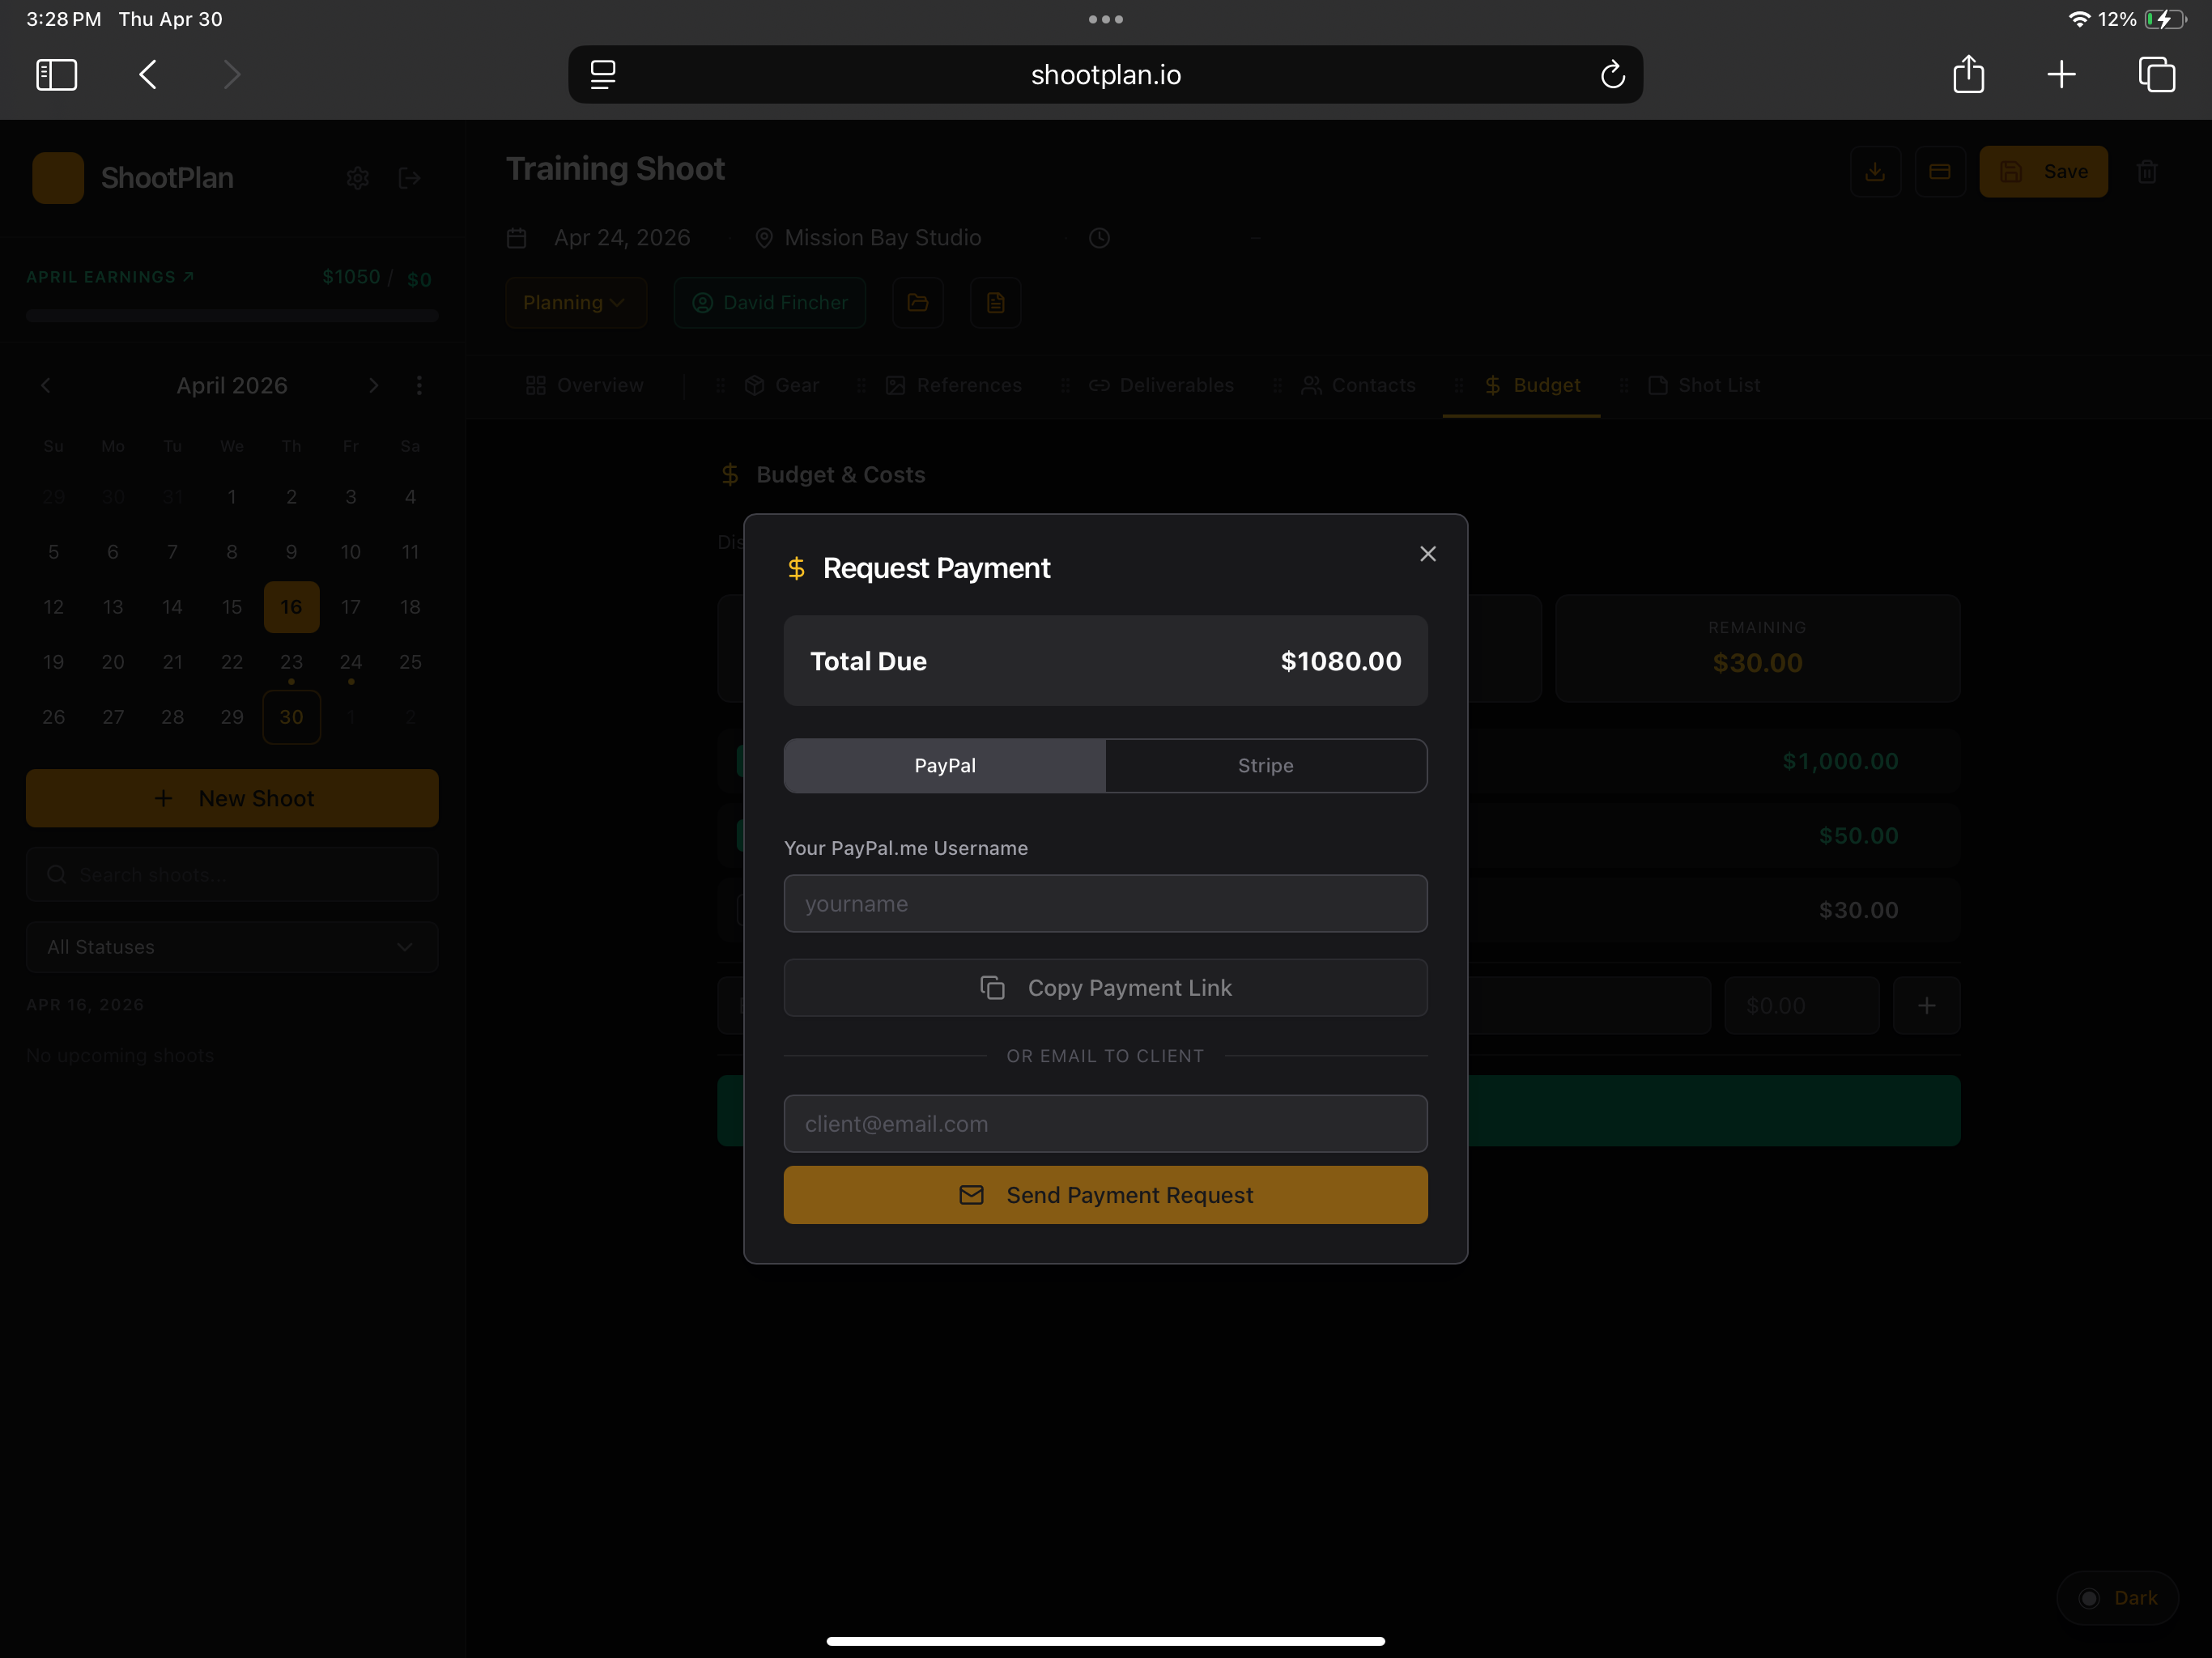Switch to the References tab

coord(954,385)
